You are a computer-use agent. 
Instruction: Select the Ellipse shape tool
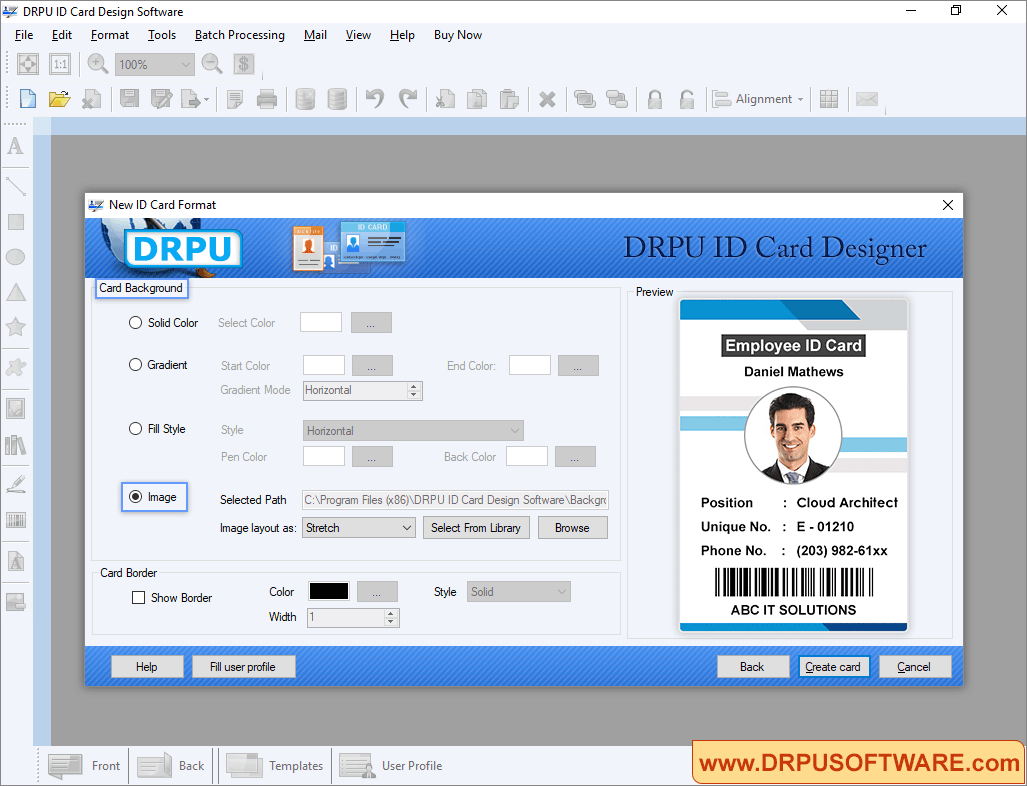(x=16, y=257)
